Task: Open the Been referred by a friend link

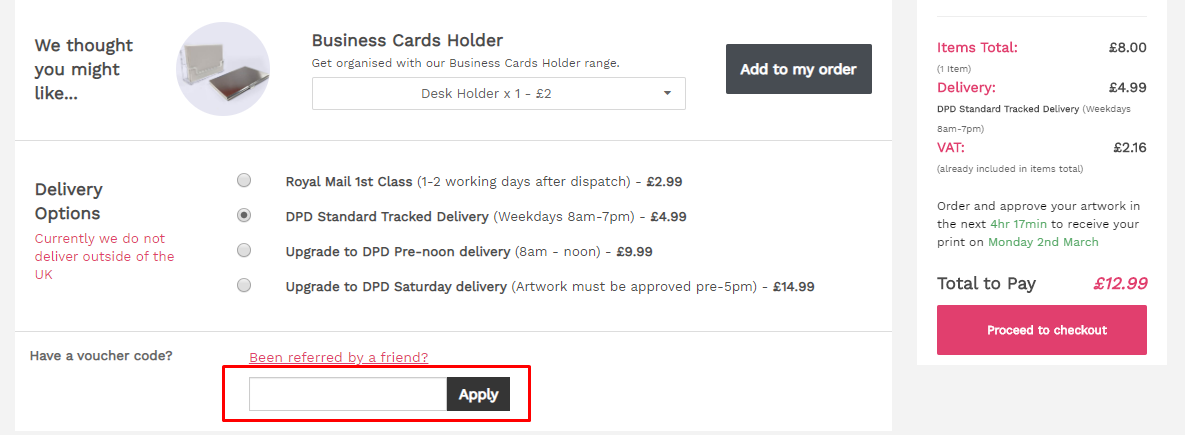Action: [x=338, y=357]
